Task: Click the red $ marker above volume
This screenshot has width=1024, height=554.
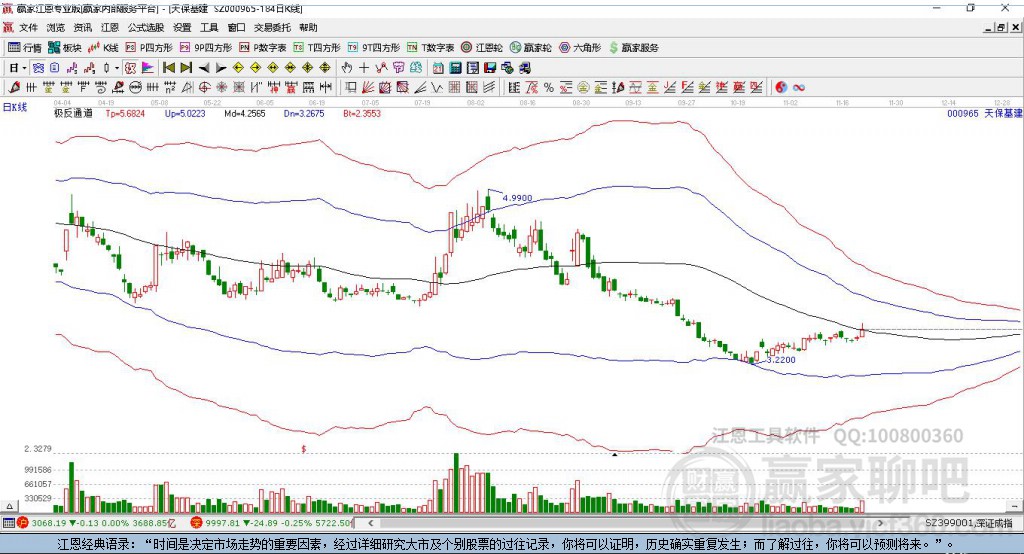Action: (x=304, y=449)
